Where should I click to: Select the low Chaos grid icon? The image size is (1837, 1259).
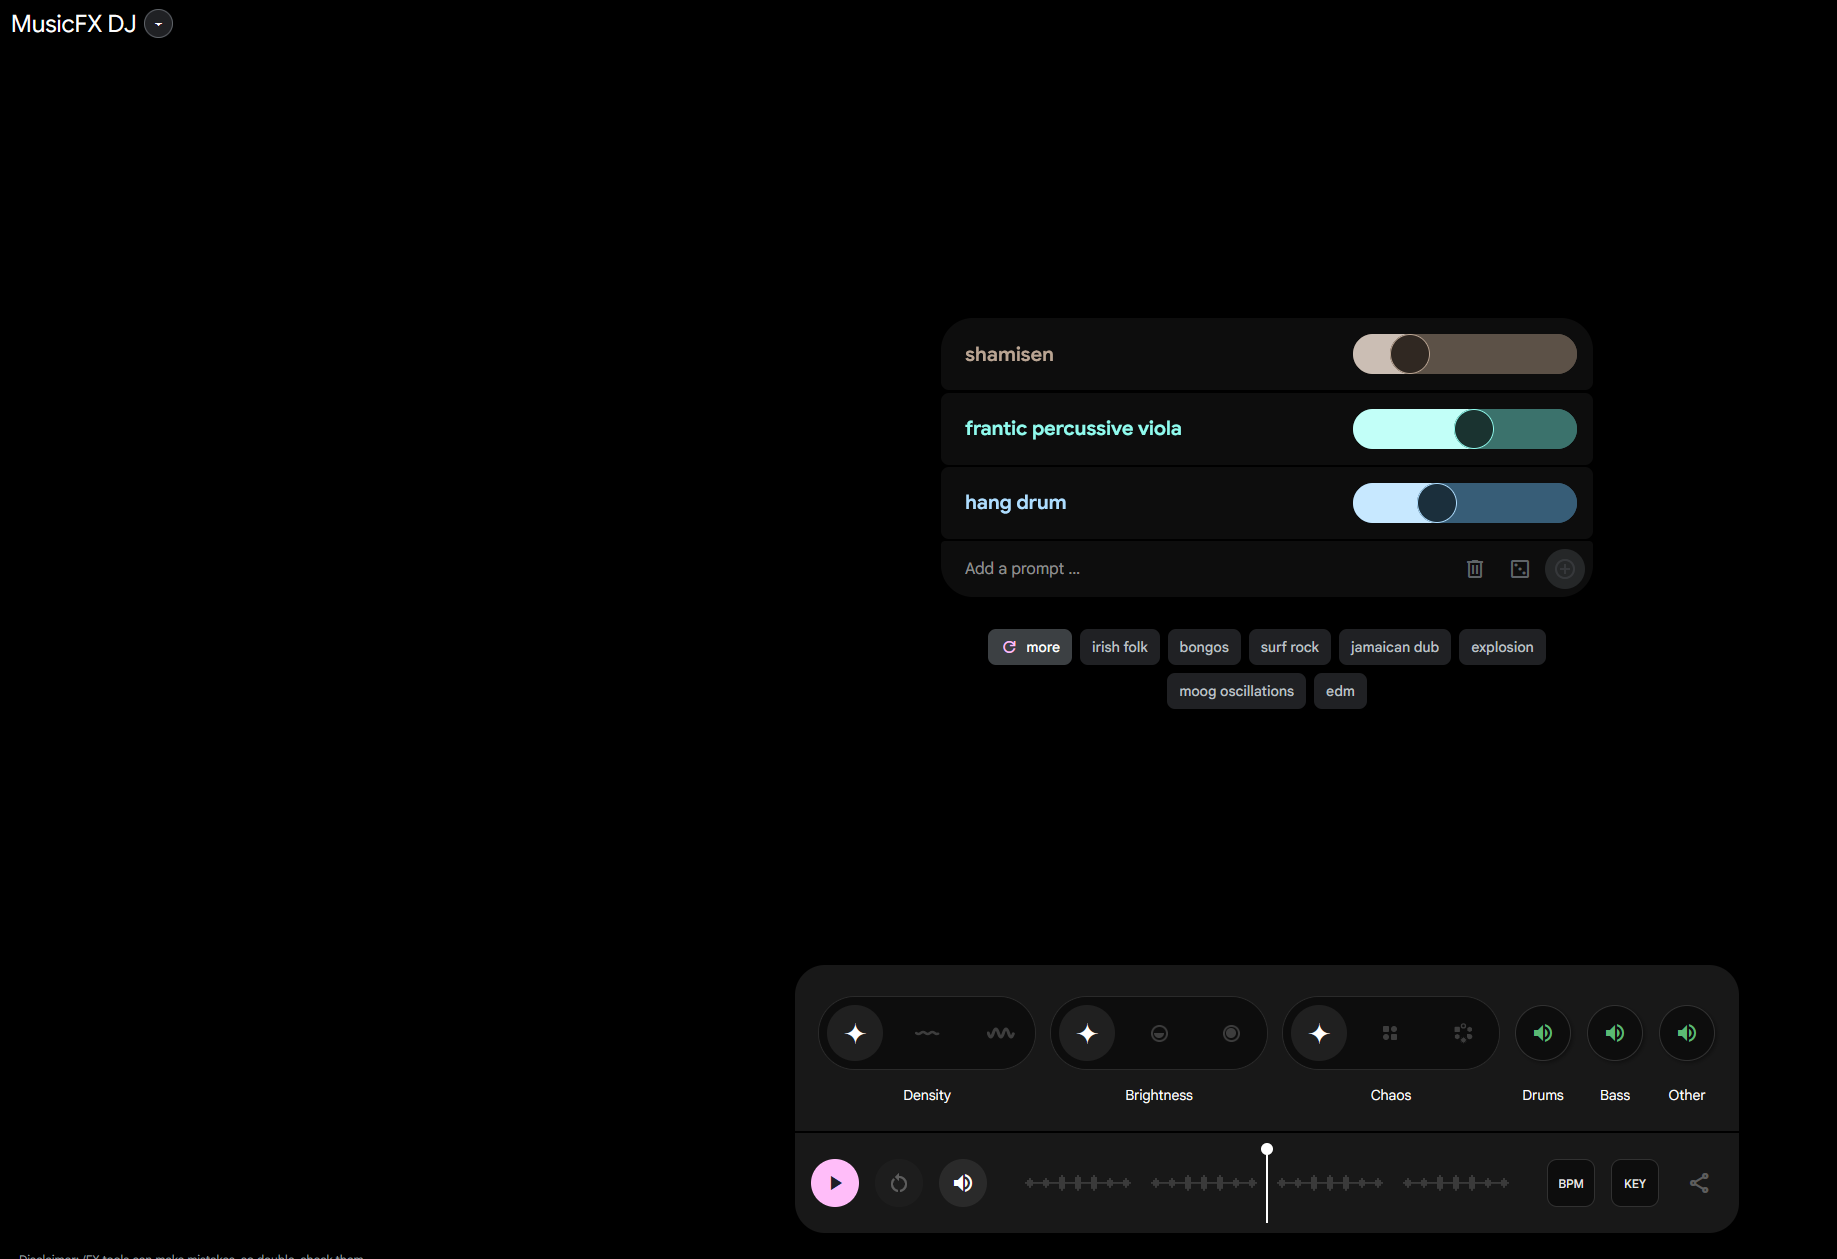point(1390,1033)
